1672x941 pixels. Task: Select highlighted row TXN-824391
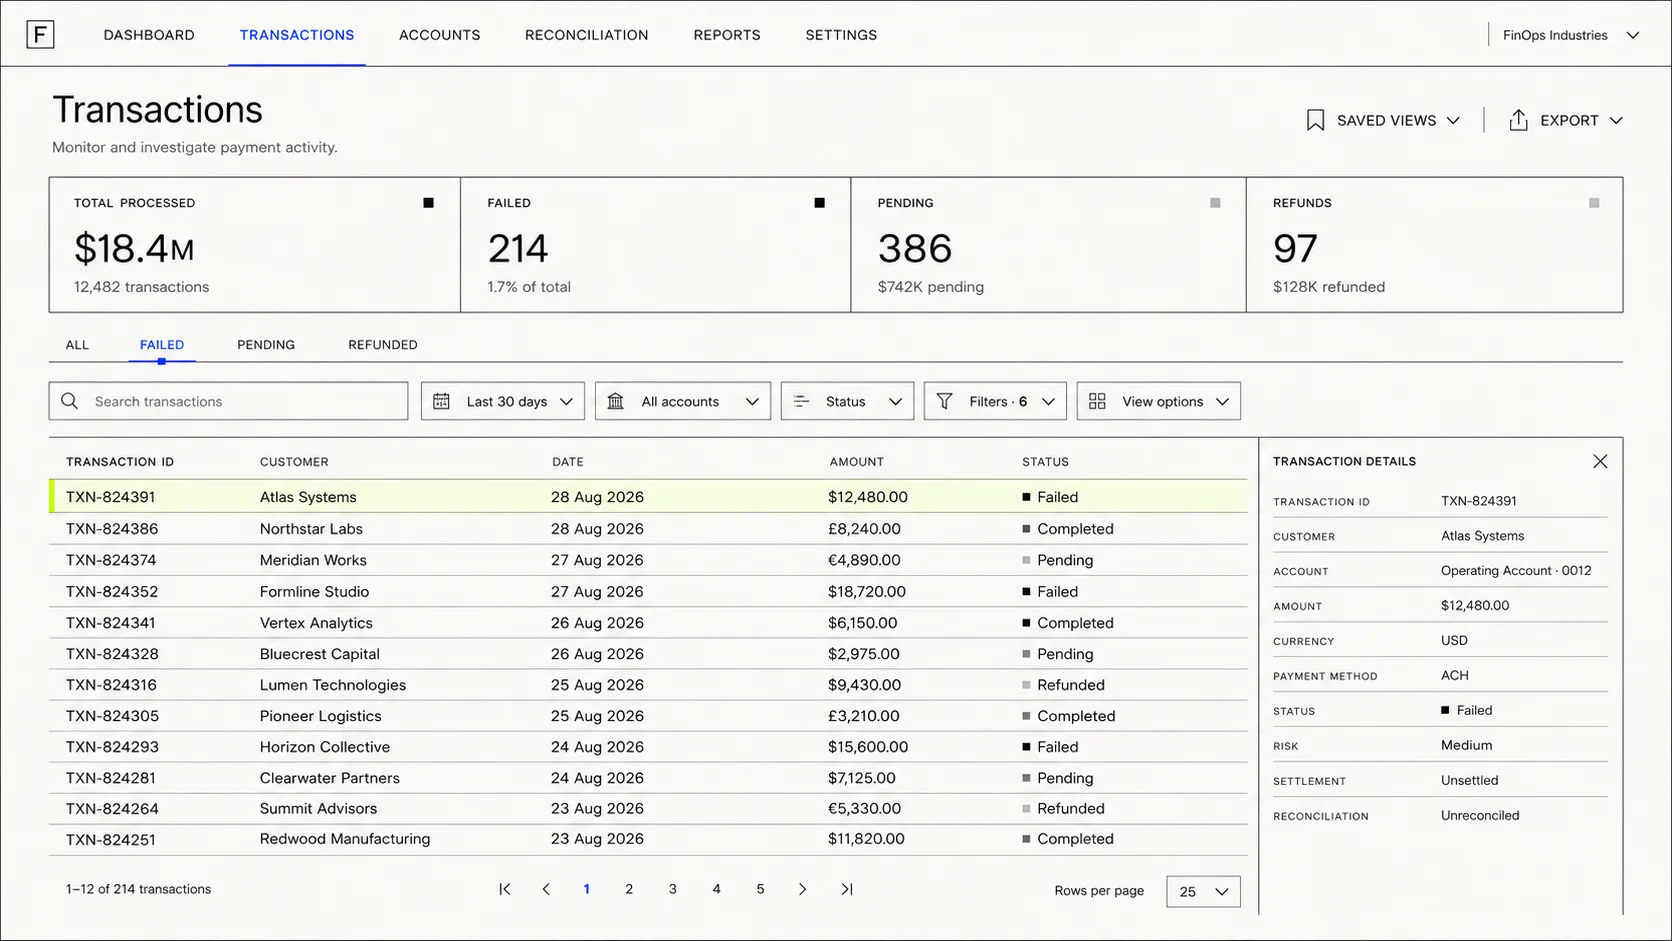click(648, 497)
